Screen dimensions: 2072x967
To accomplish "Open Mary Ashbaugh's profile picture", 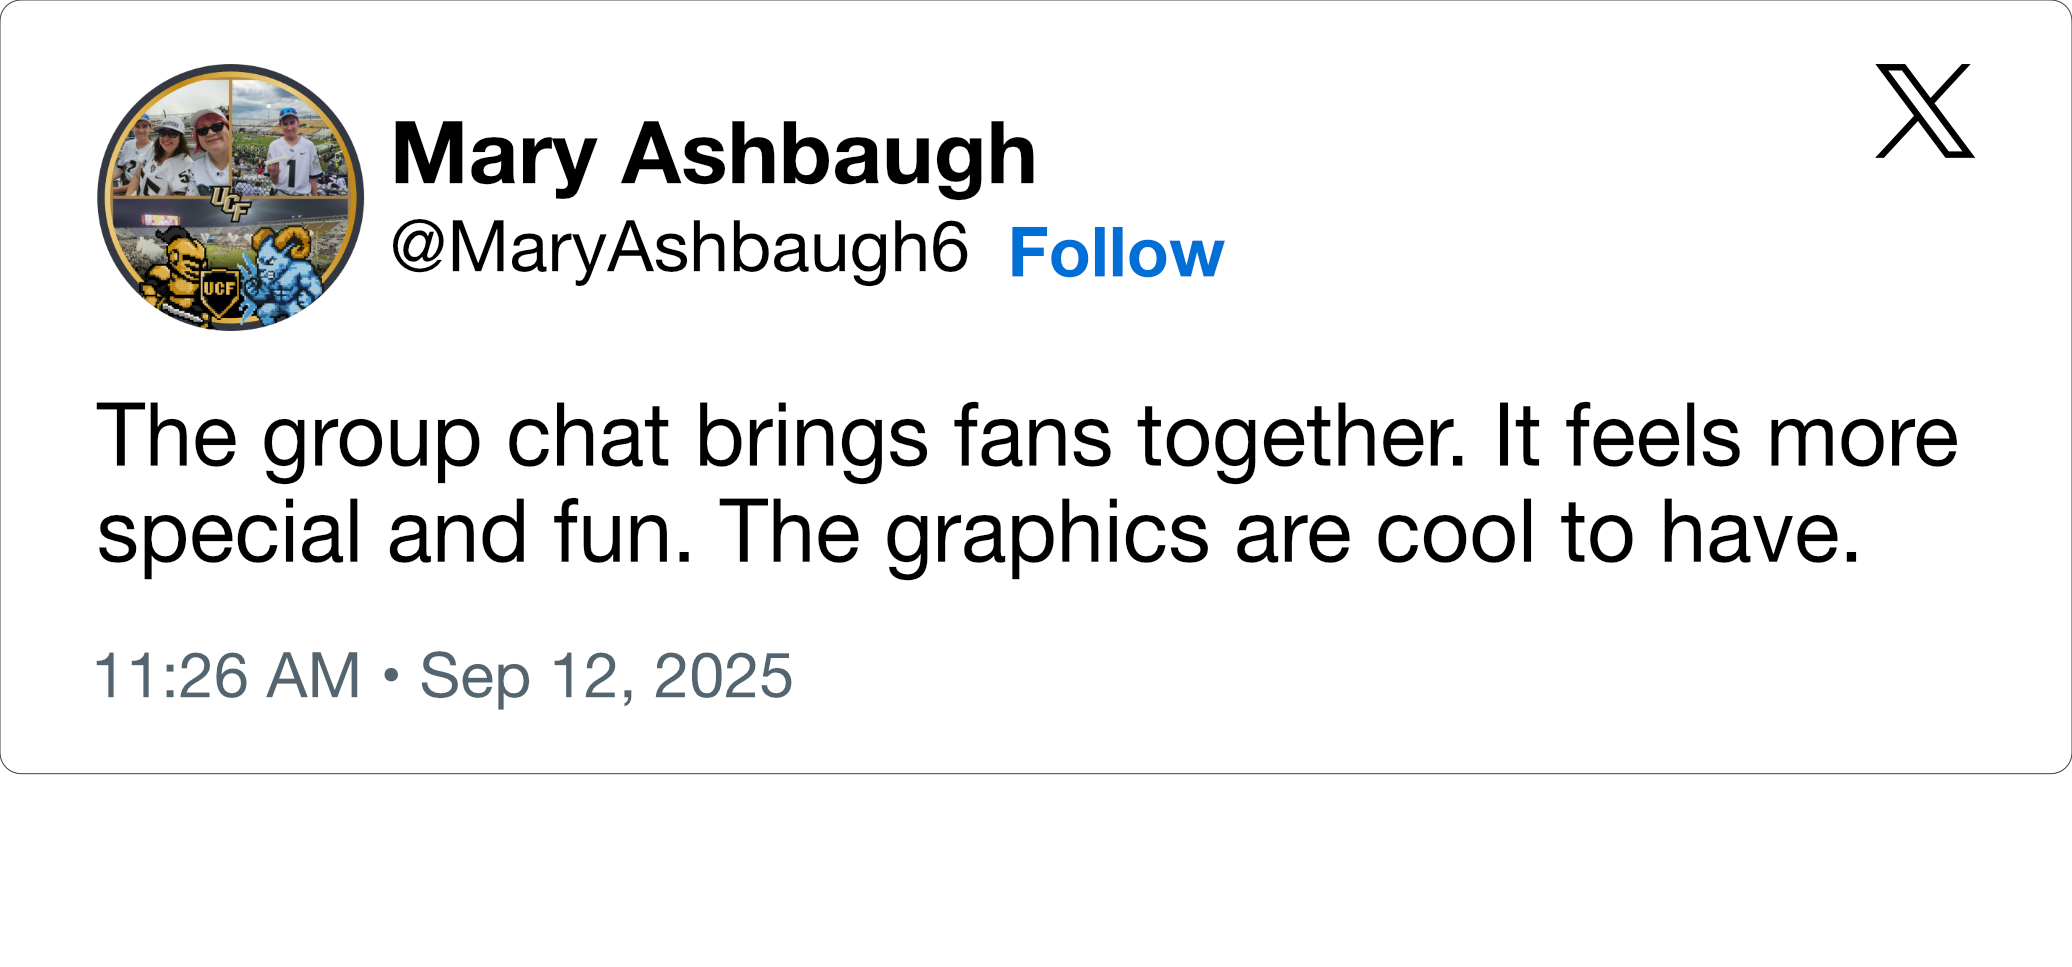I will [x=231, y=198].
